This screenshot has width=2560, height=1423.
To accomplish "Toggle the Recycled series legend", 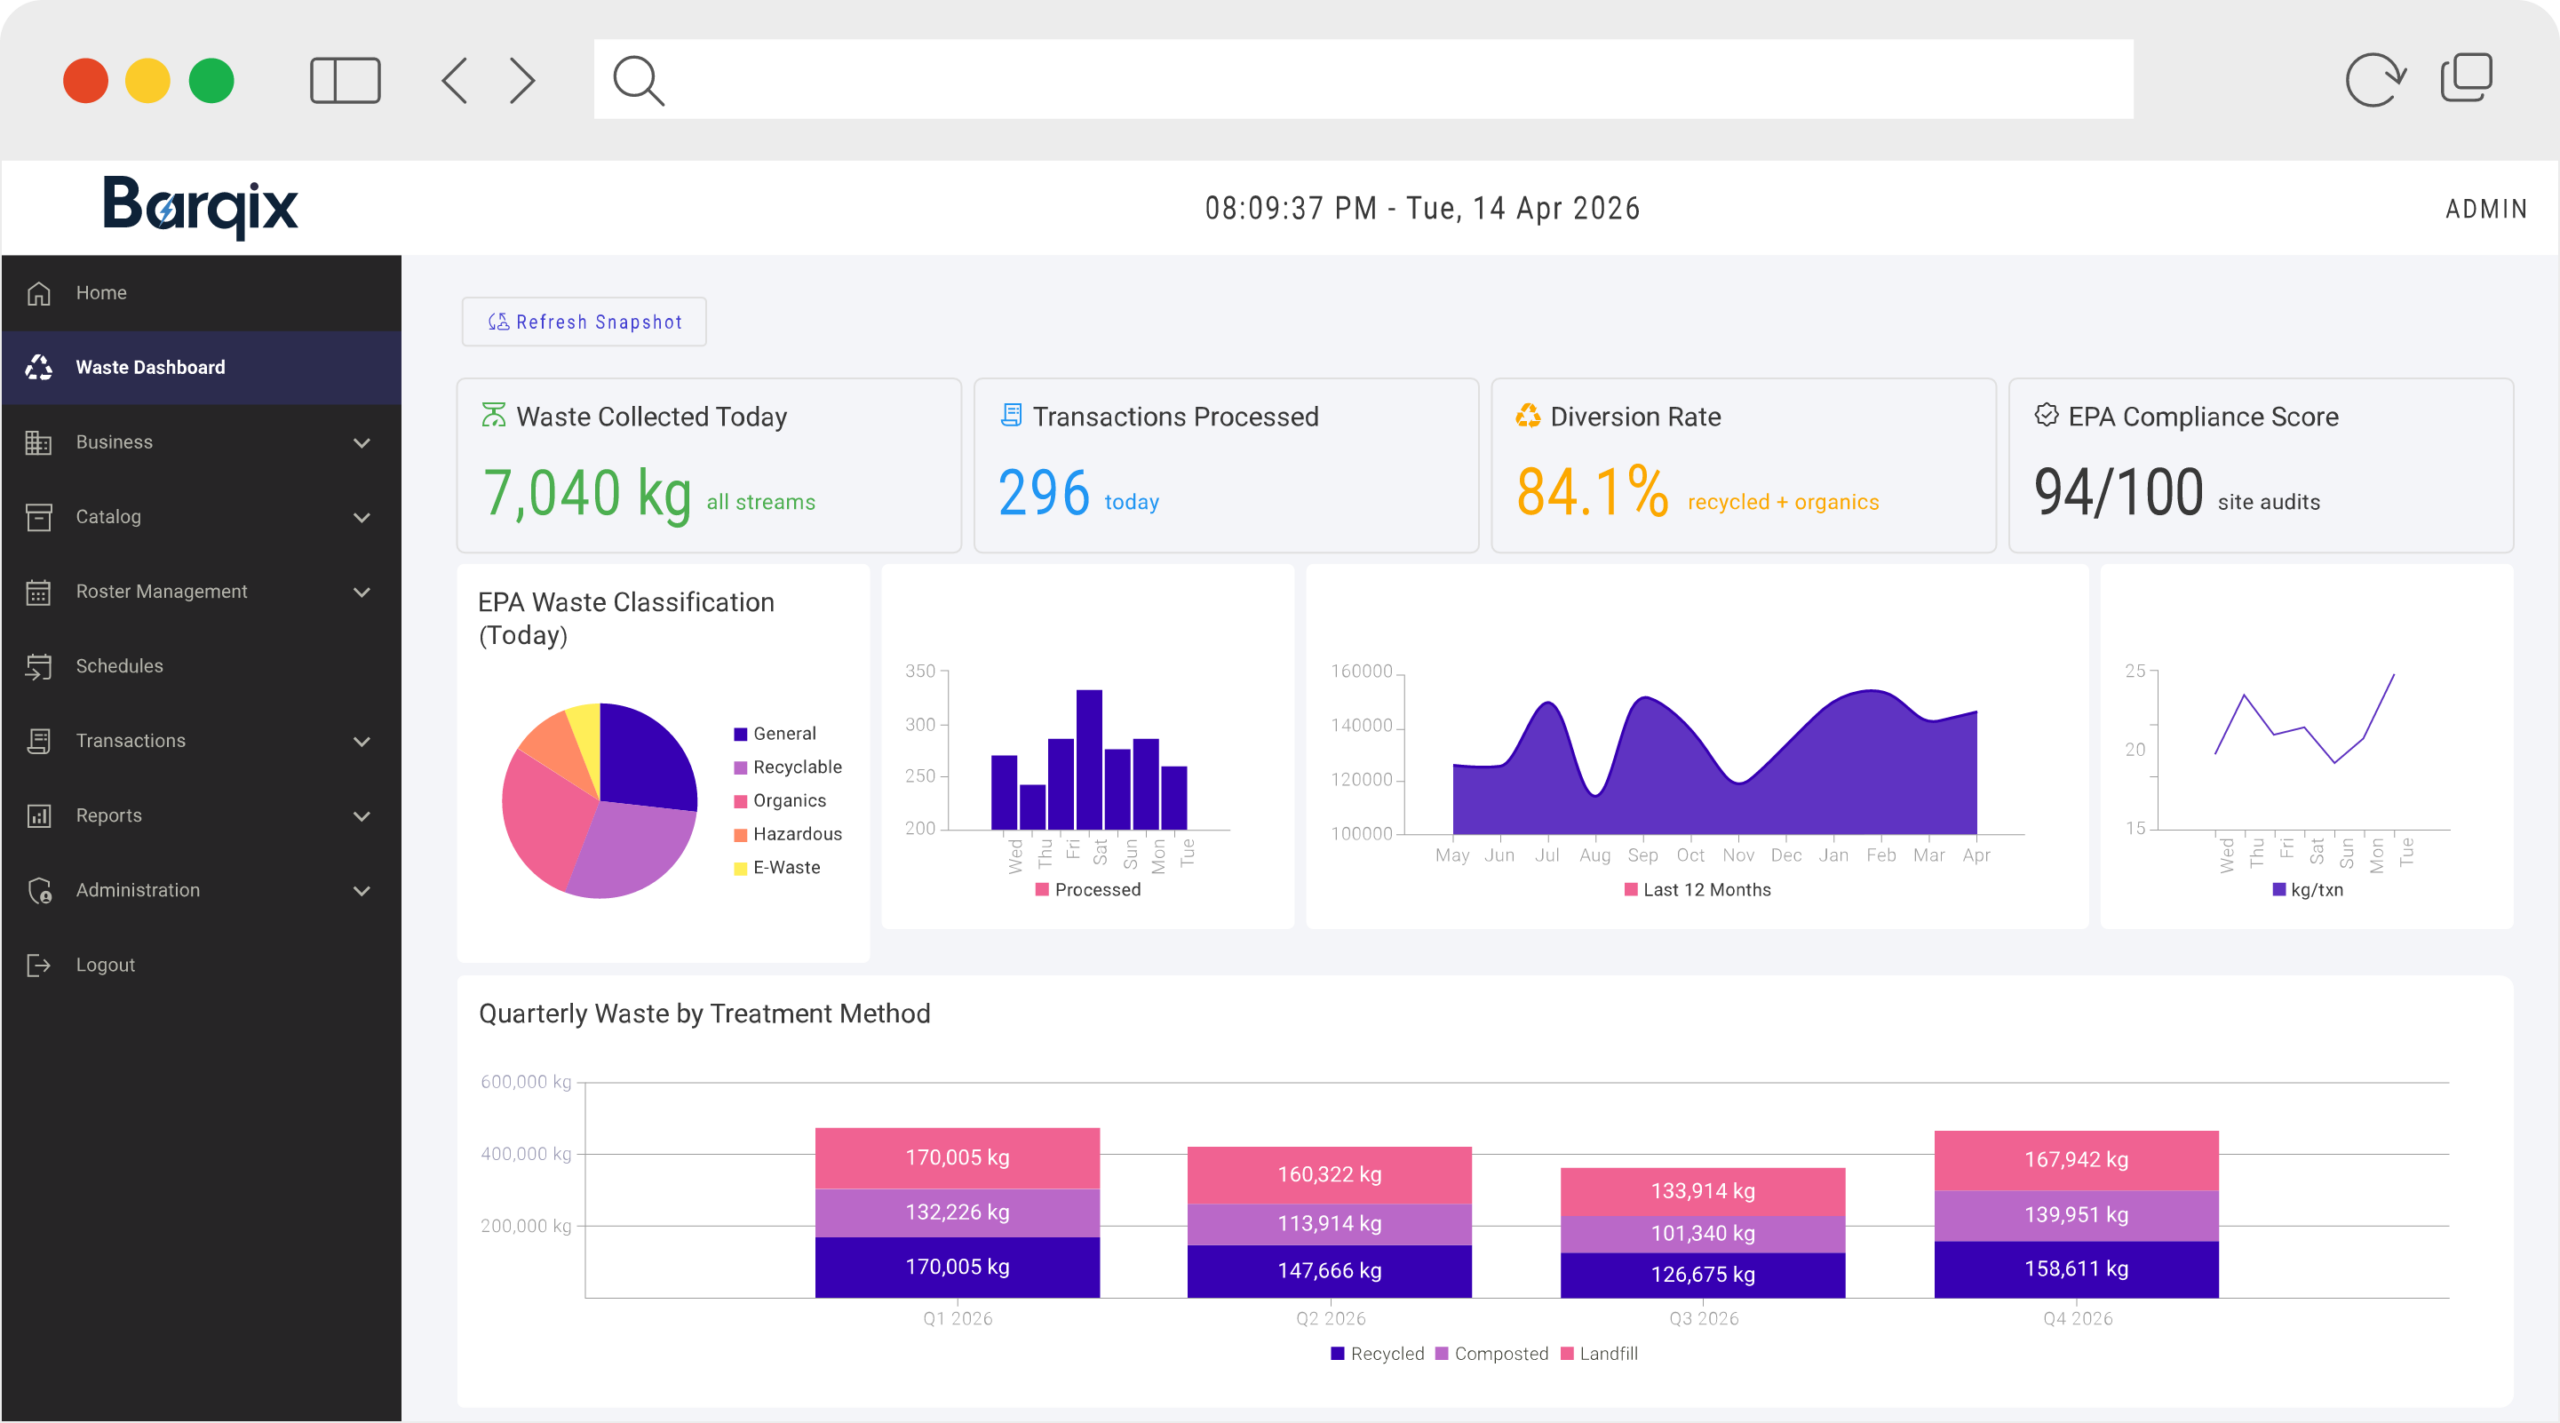I will click(x=1377, y=1354).
